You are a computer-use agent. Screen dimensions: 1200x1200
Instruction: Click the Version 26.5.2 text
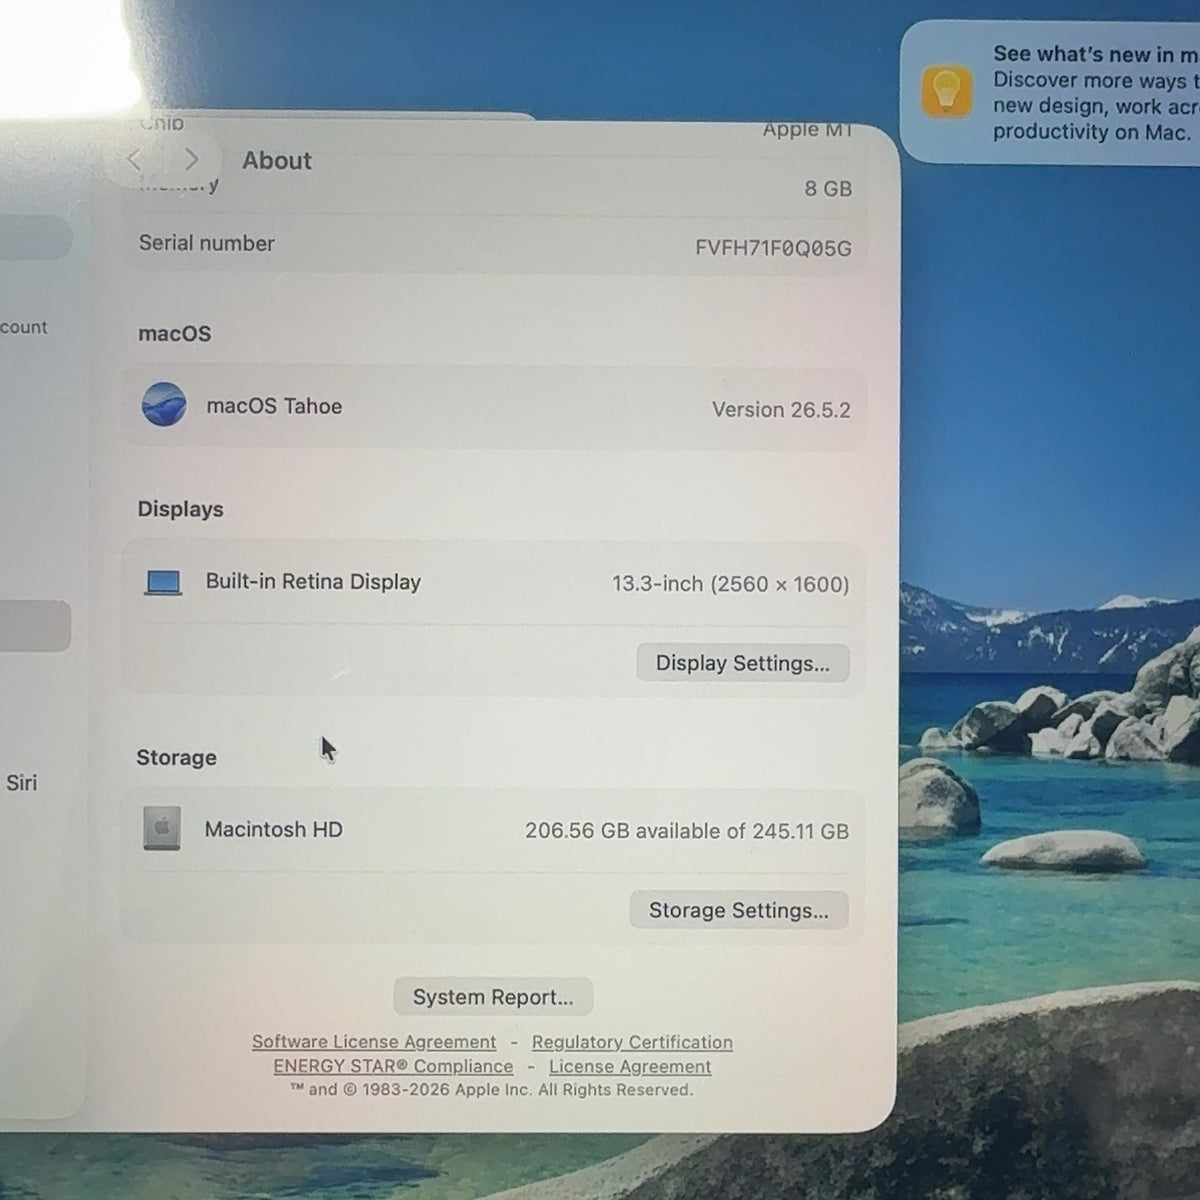pos(781,409)
